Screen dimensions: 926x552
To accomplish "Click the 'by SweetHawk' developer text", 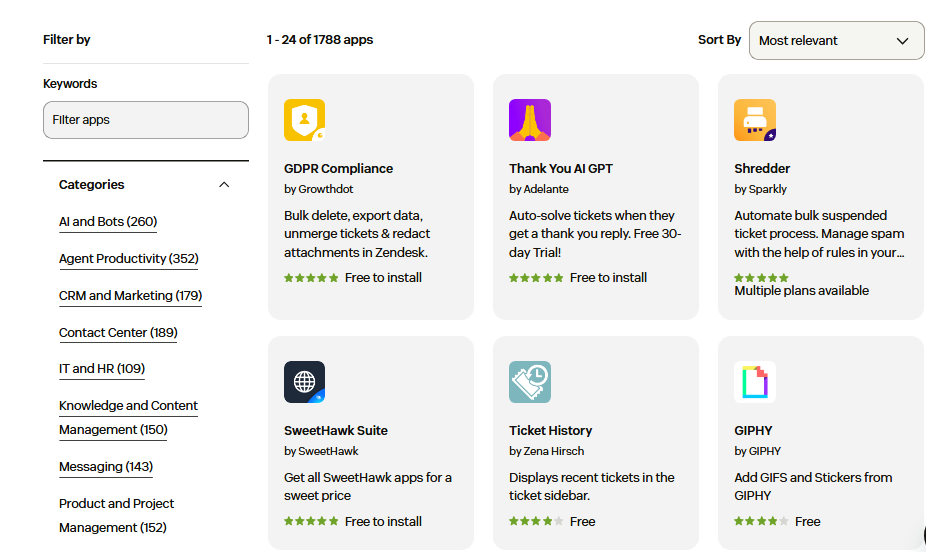I will (321, 452).
